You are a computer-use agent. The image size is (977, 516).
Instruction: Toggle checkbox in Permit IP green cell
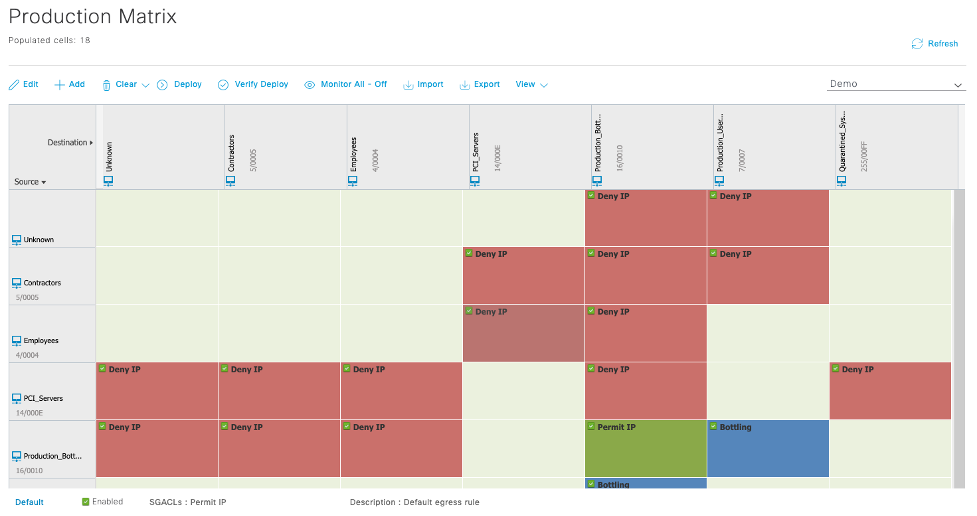point(591,427)
